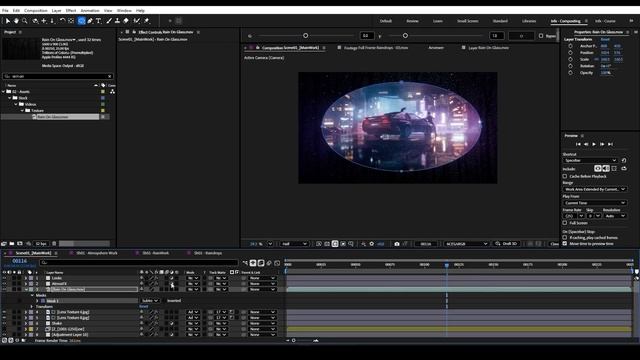The width and height of the screenshot is (640, 360).
Task: Go to first frame in Preview panel
Action: click(x=578, y=144)
